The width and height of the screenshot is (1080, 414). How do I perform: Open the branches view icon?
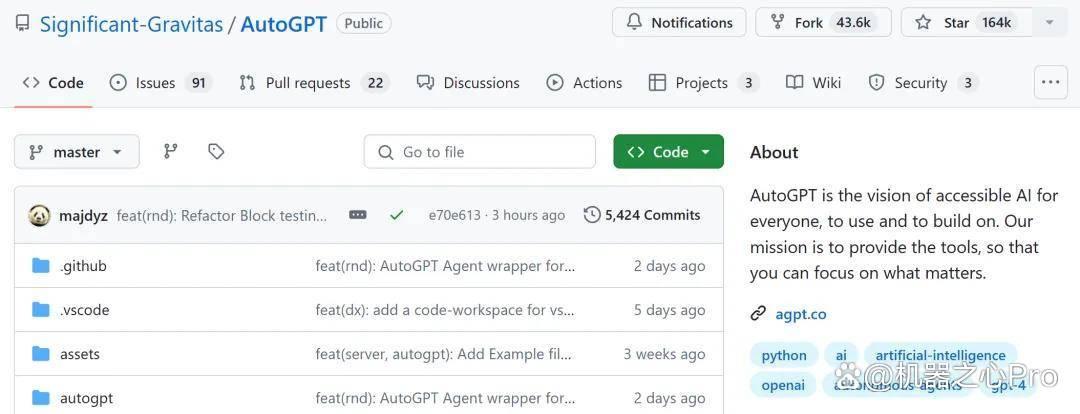(x=171, y=152)
